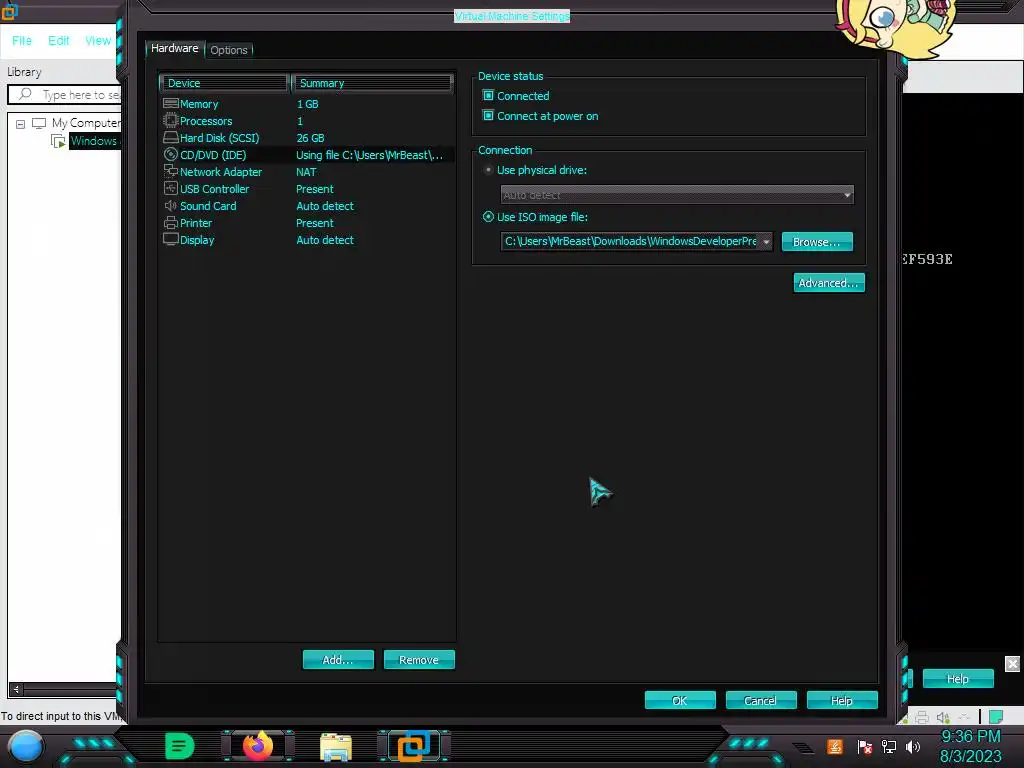Image resolution: width=1024 pixels, height=768 pixels.
Task: Select Windows VM in library tree
Action: click(94, 141)
